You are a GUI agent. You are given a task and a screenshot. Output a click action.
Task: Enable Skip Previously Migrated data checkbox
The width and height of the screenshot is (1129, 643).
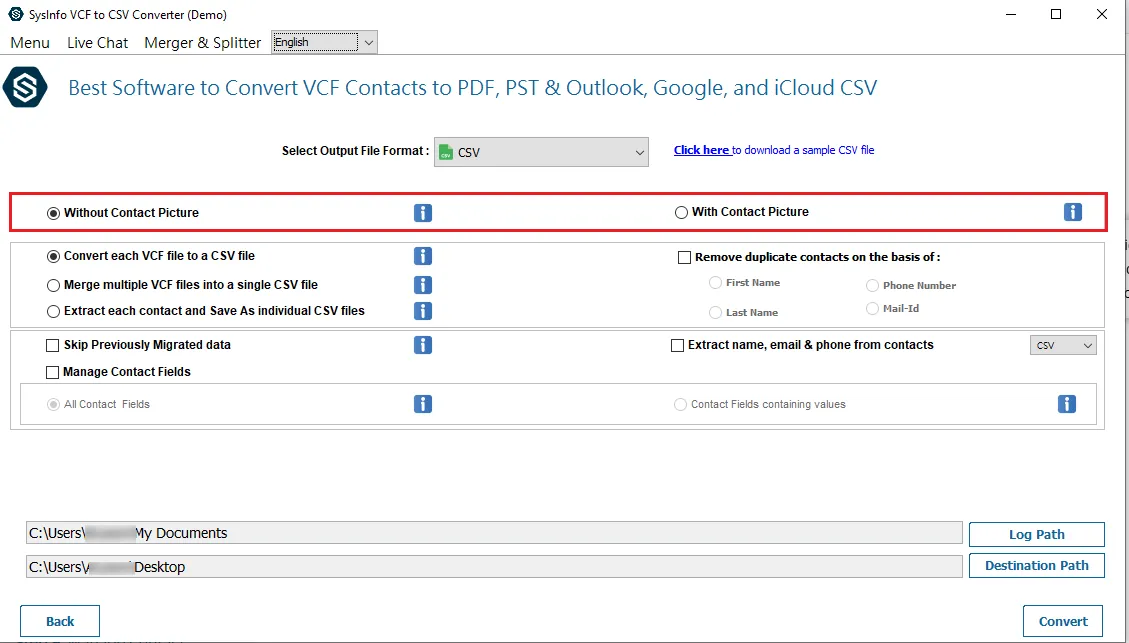point(53,345)
